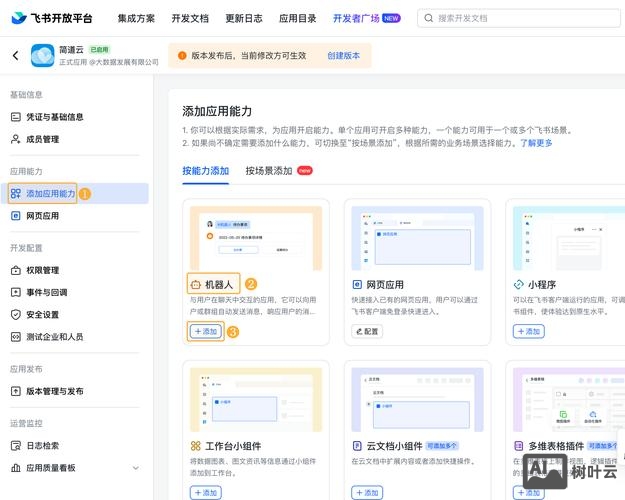The height and width of the screenshot is (500, 625).
Task: Click the 多维表格插件 preview thumbnail
Action: tap(569, 400)
